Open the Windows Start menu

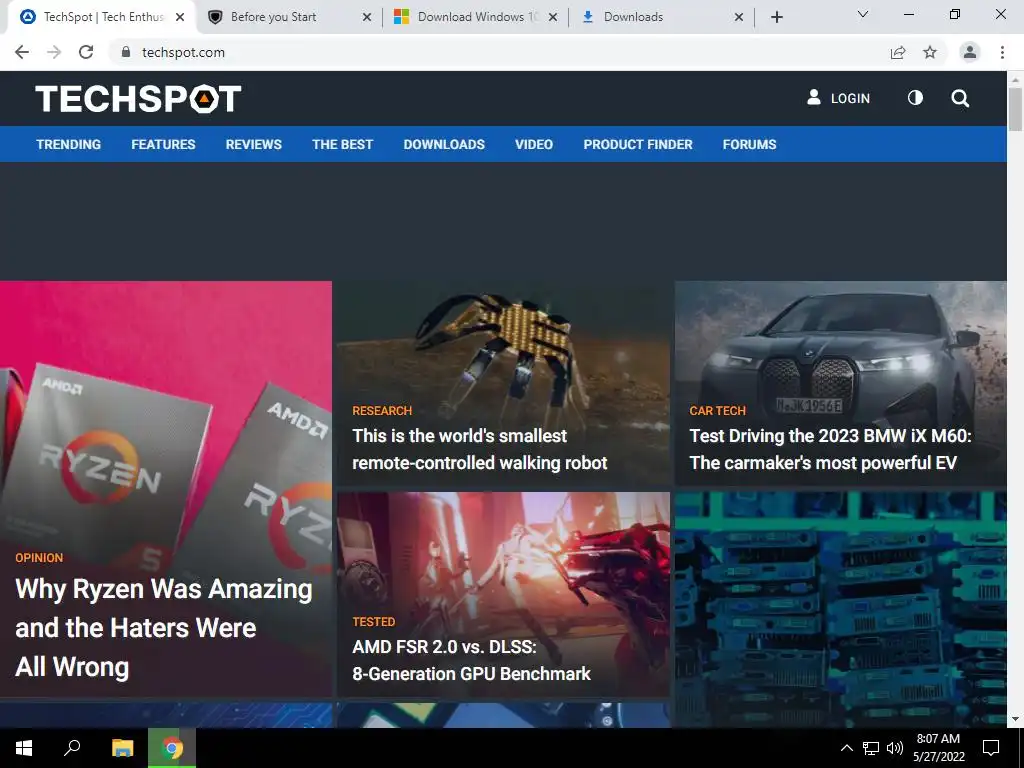(x=24, y=748)
